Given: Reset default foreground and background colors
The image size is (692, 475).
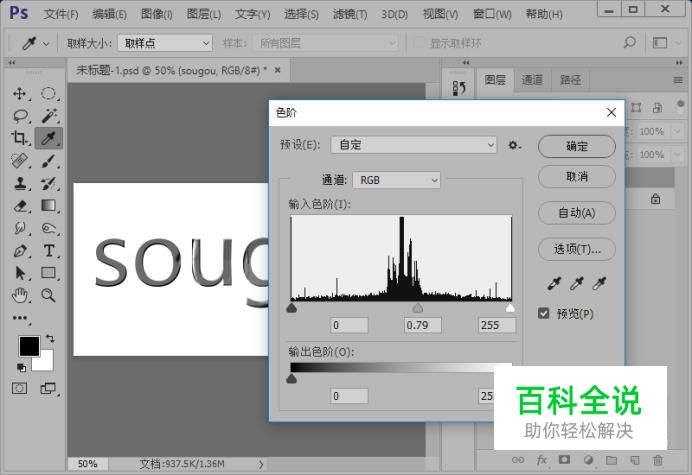Looking at the screenshot, I should 21,367.
